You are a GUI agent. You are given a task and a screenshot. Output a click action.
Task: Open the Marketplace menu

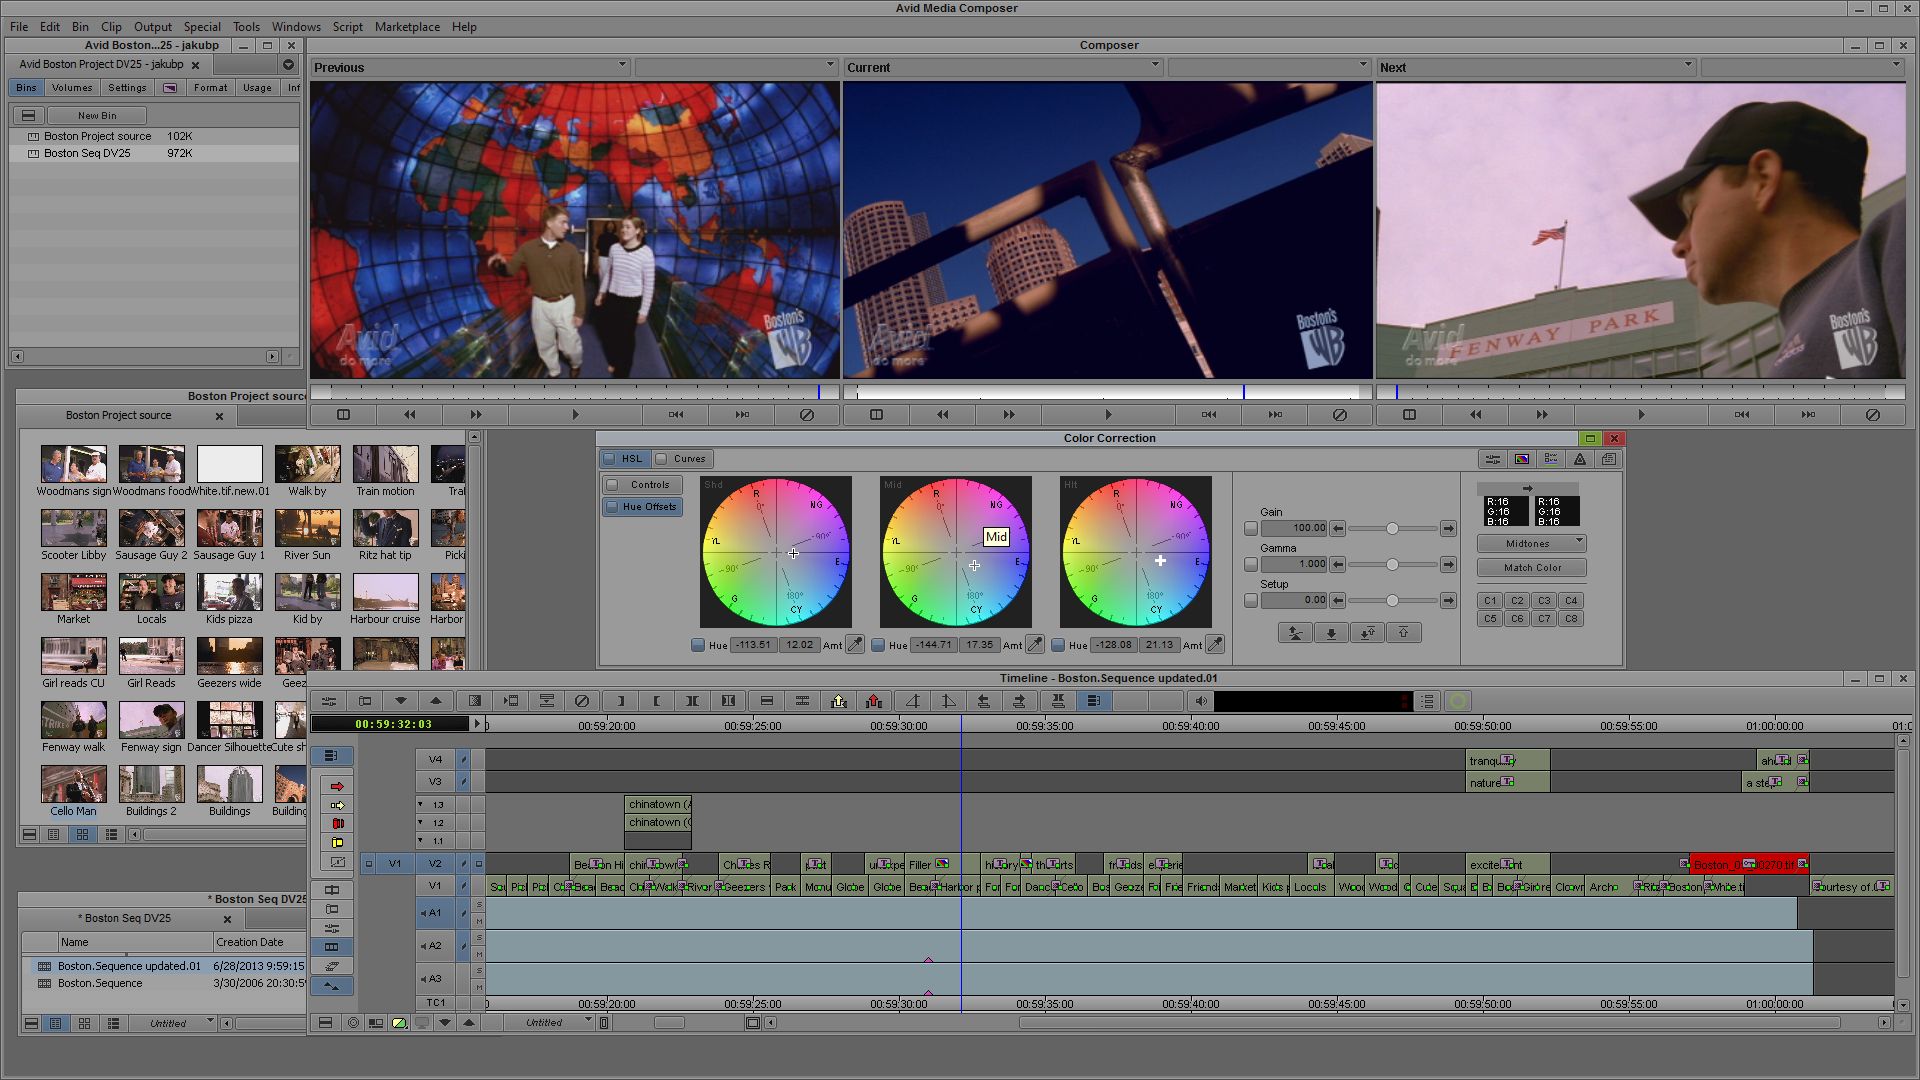(x=407, y=27)
